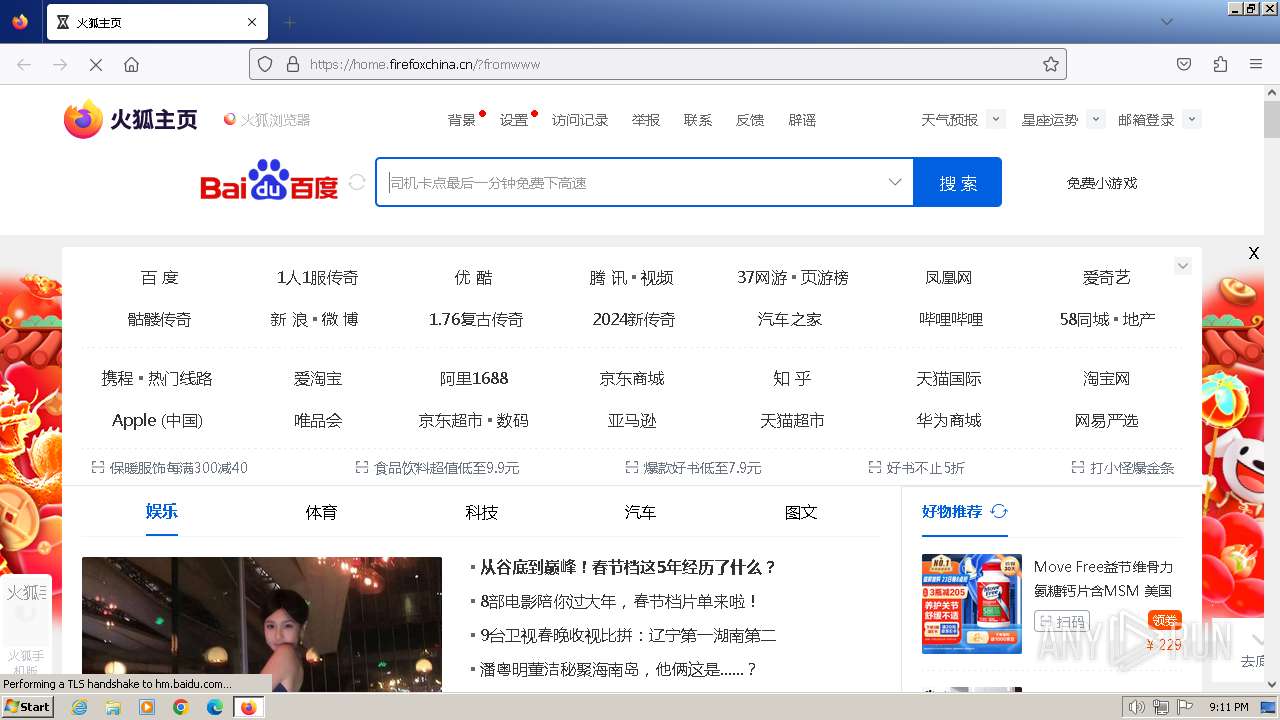This screenshot has height=720, width=1280.
Task: Close the 火狐主页 tab
Action: 252,22
